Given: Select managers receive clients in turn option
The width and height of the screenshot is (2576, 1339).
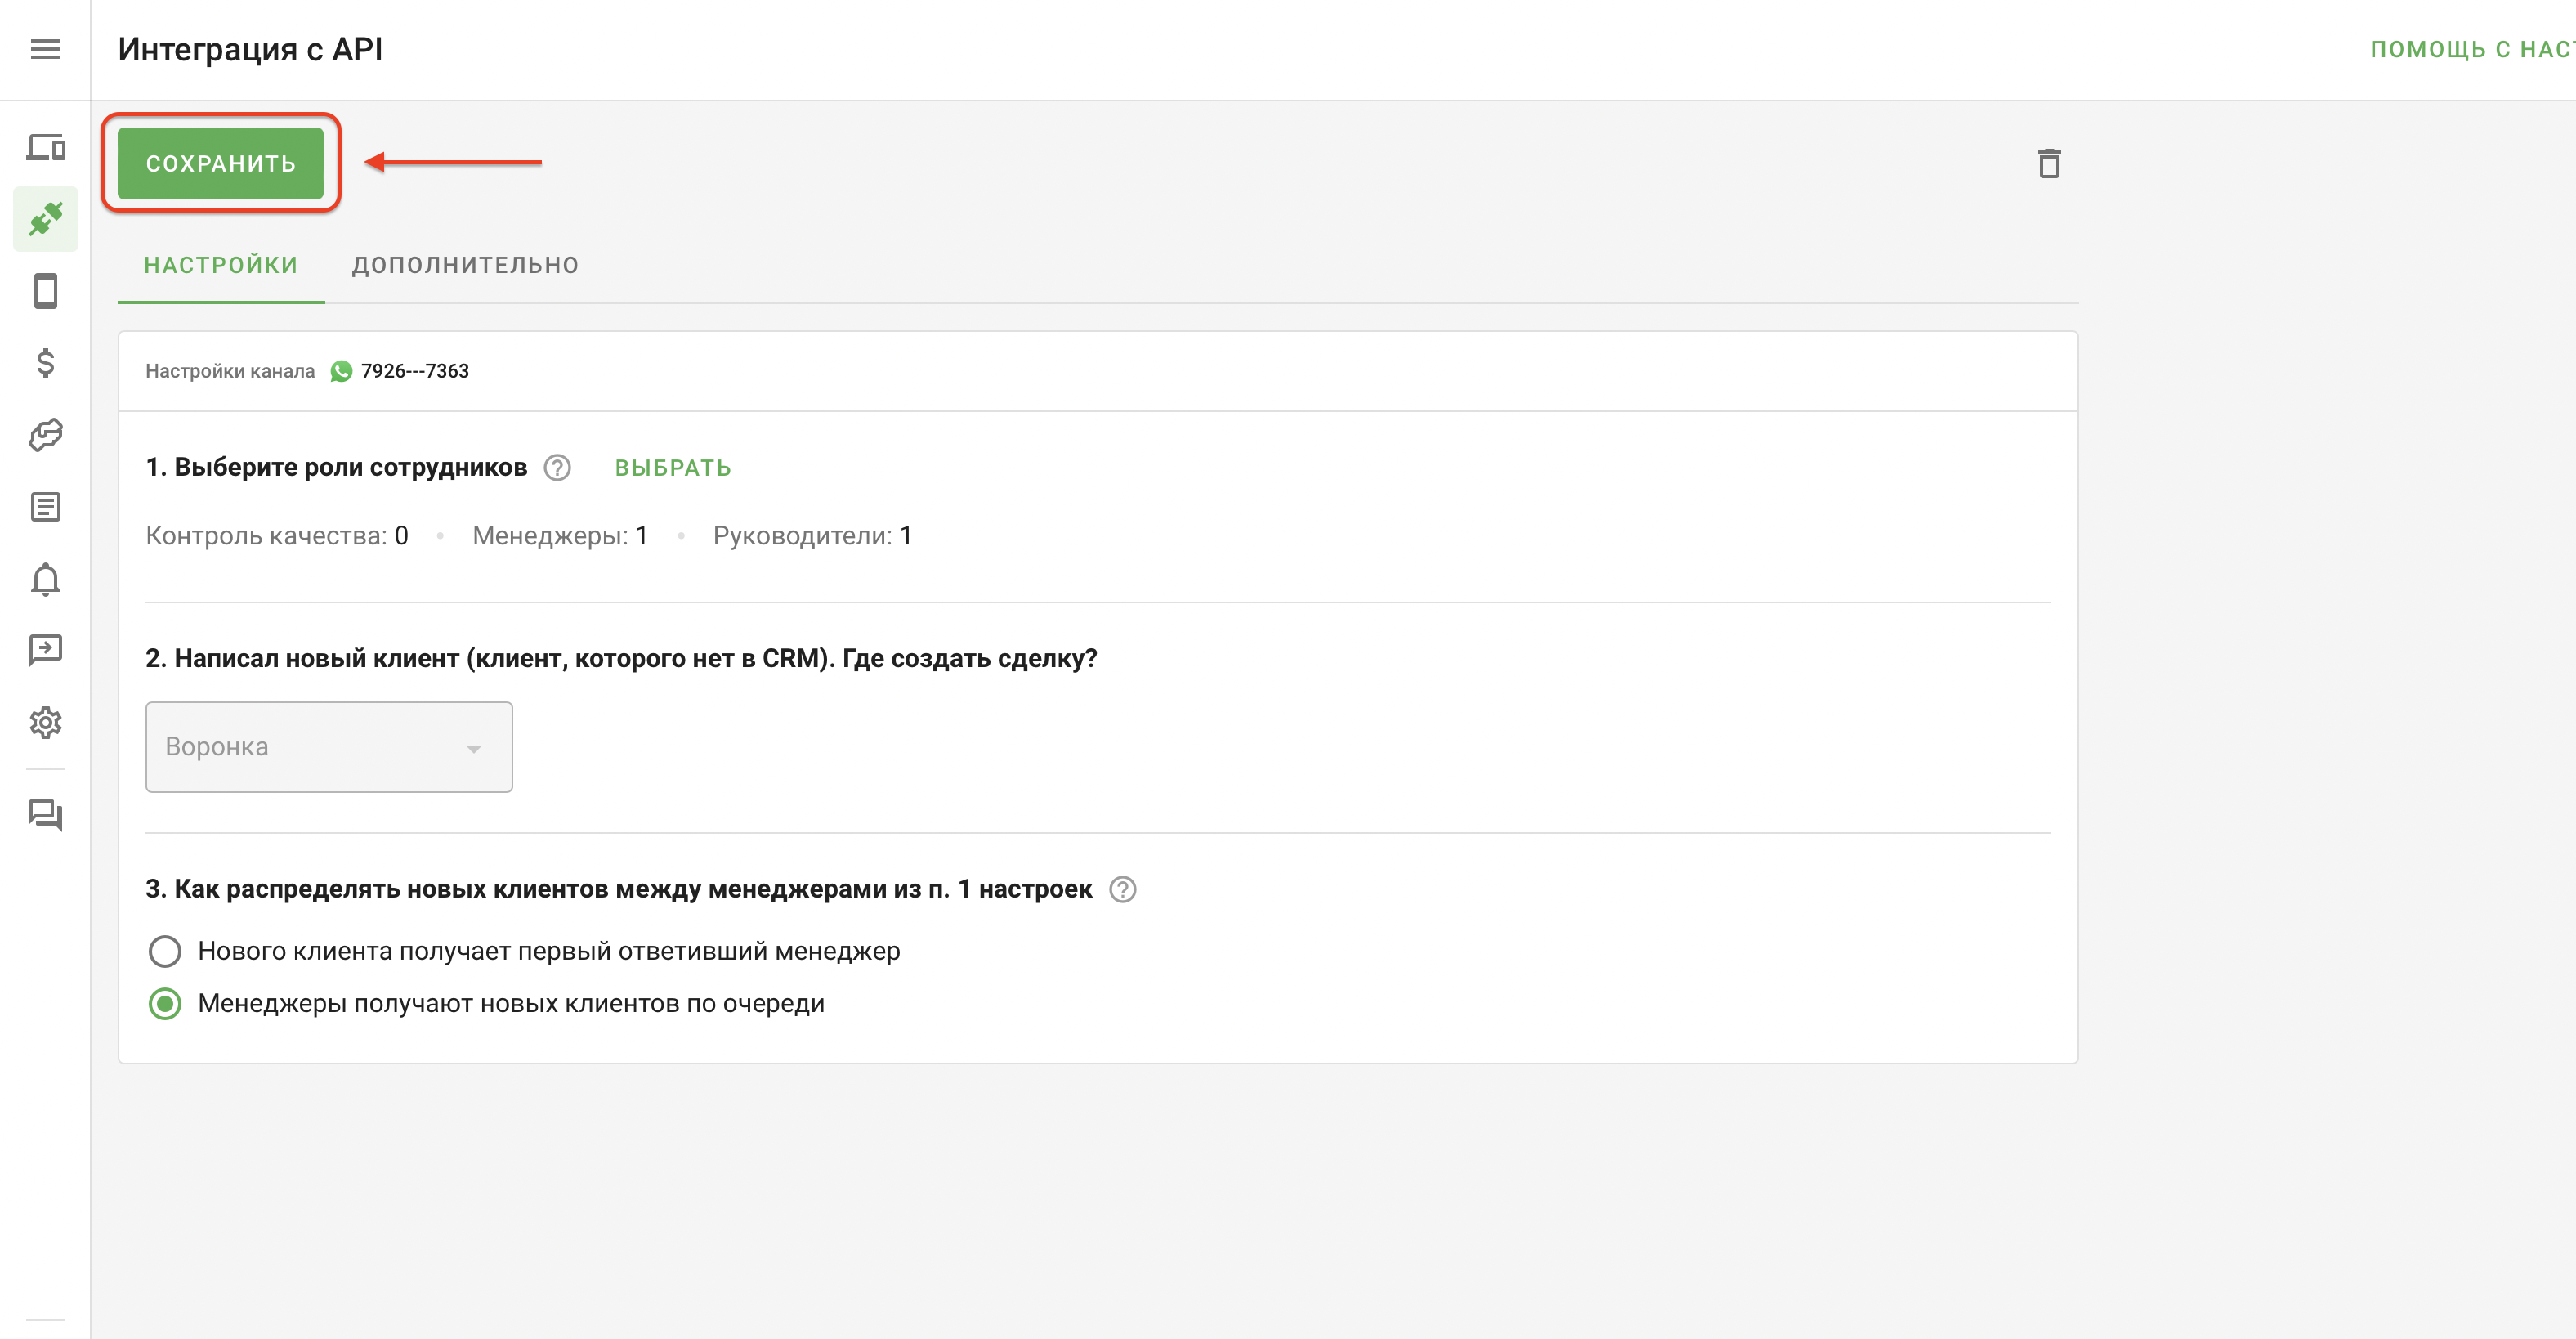Looking at the screenshot, I should (165, 1003).
